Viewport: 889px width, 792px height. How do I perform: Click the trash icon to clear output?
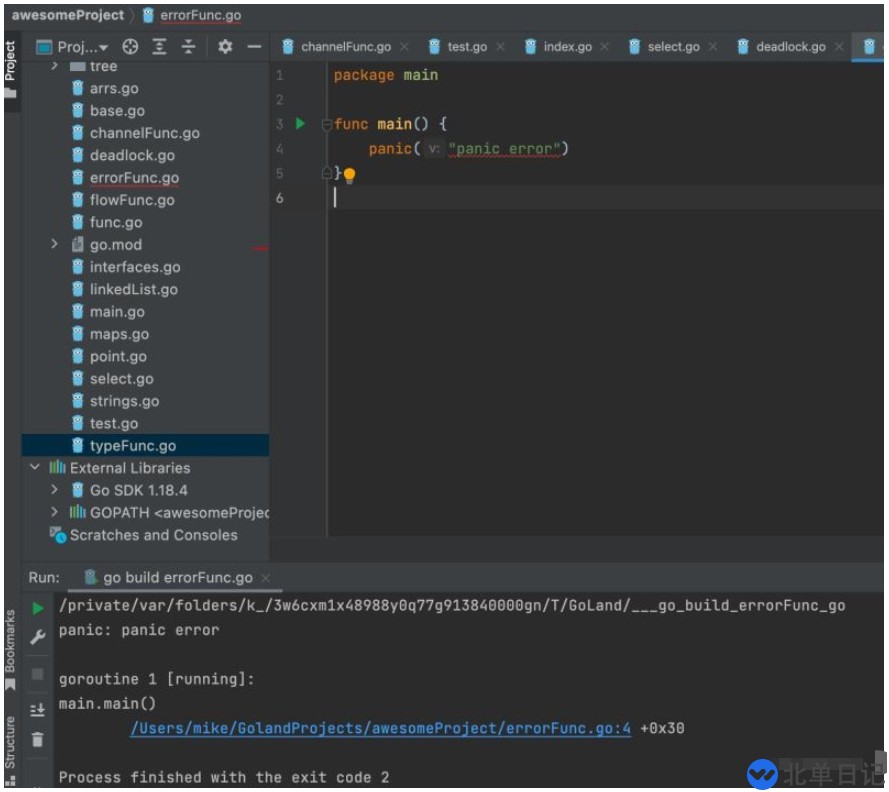[38, 740]
